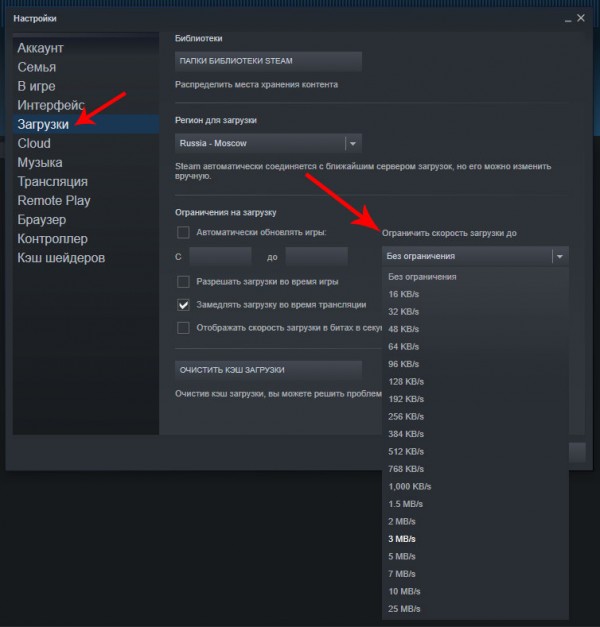The image size is (600, 627).
Task: Close the Настройки window
Action: pyautogui.click(x=581, y=18)
